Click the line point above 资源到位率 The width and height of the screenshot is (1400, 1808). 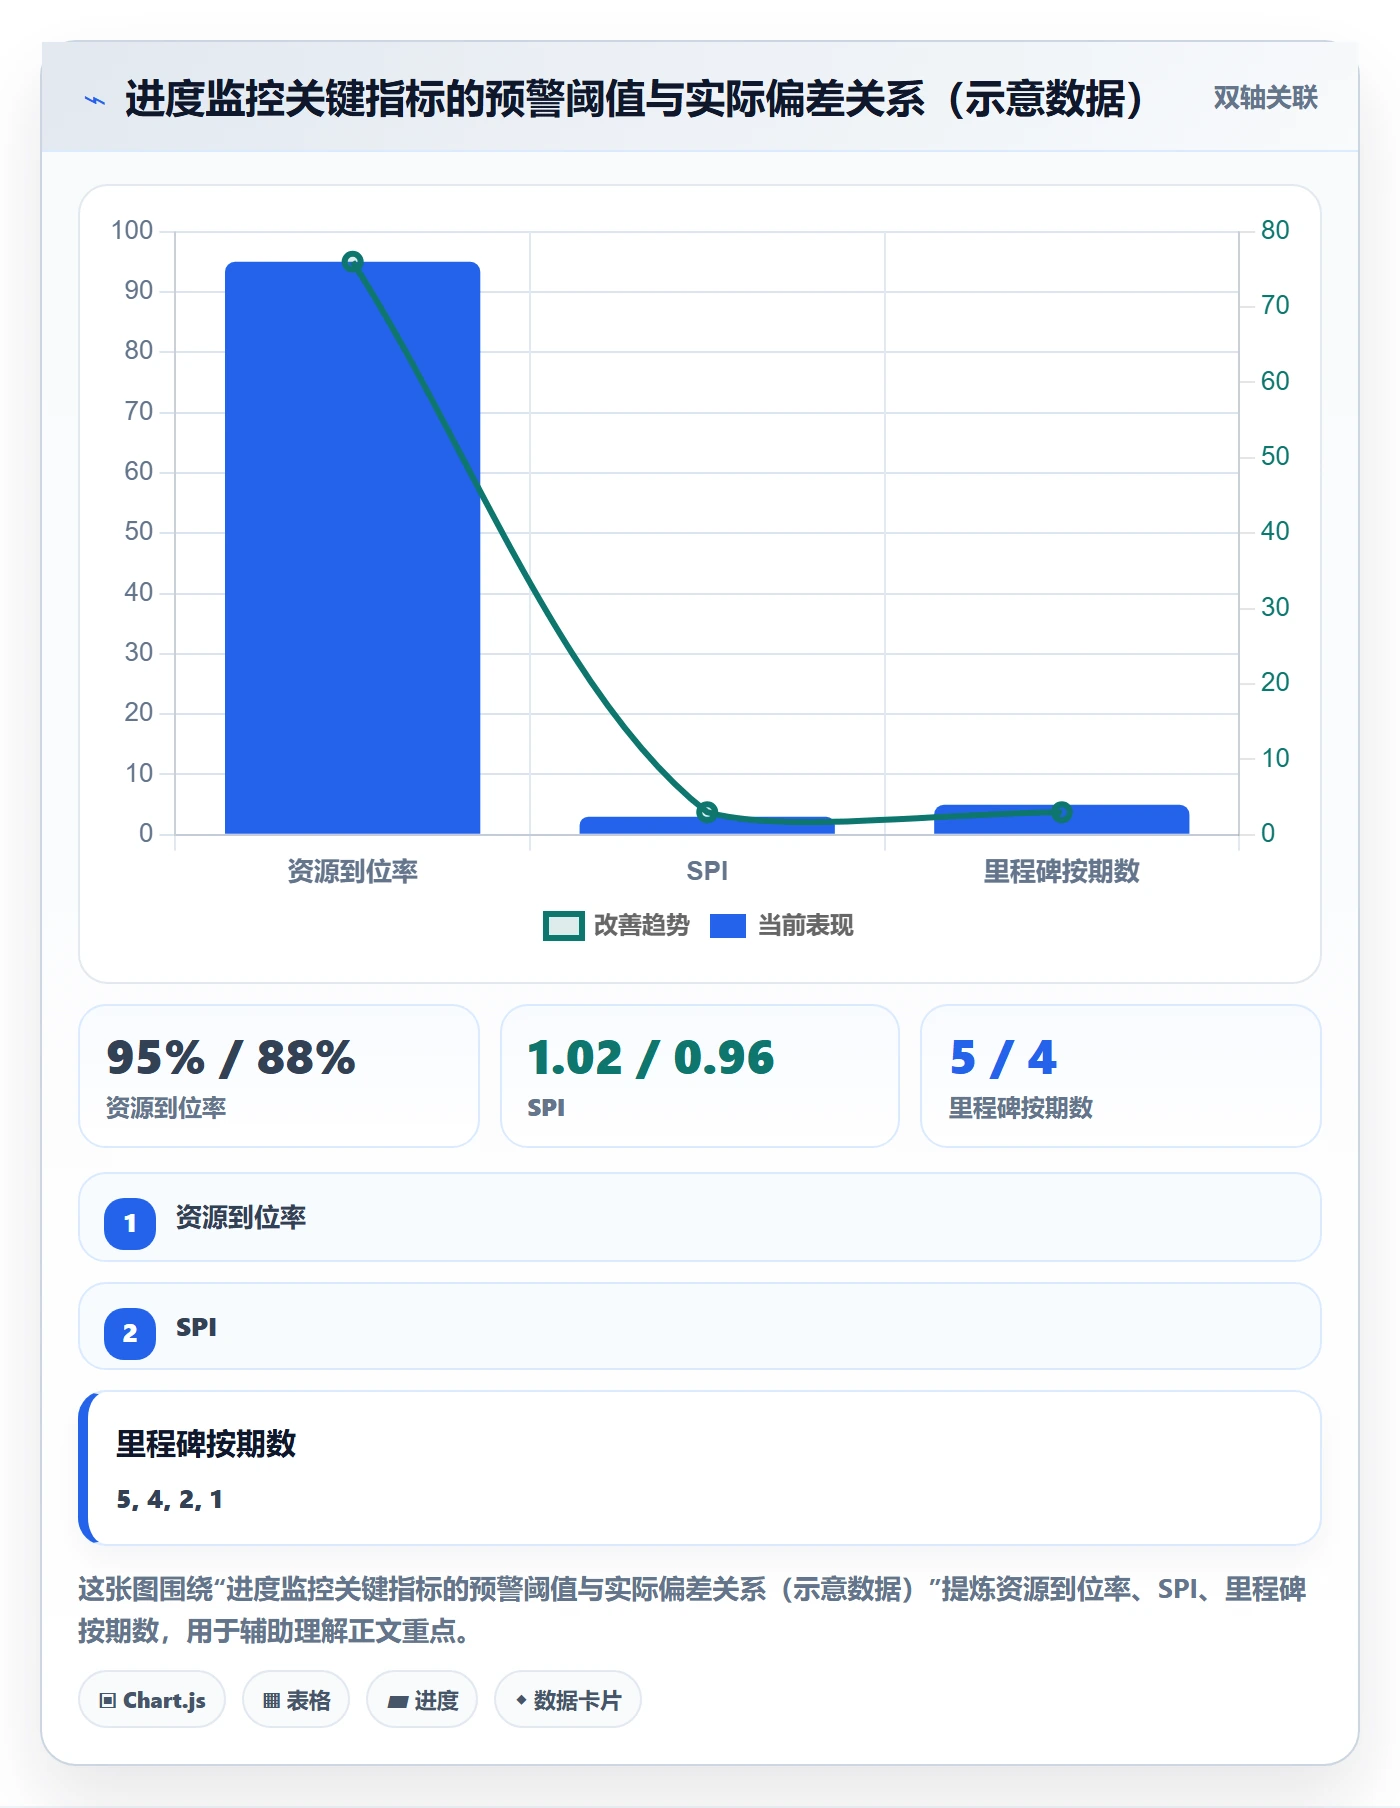352,262
